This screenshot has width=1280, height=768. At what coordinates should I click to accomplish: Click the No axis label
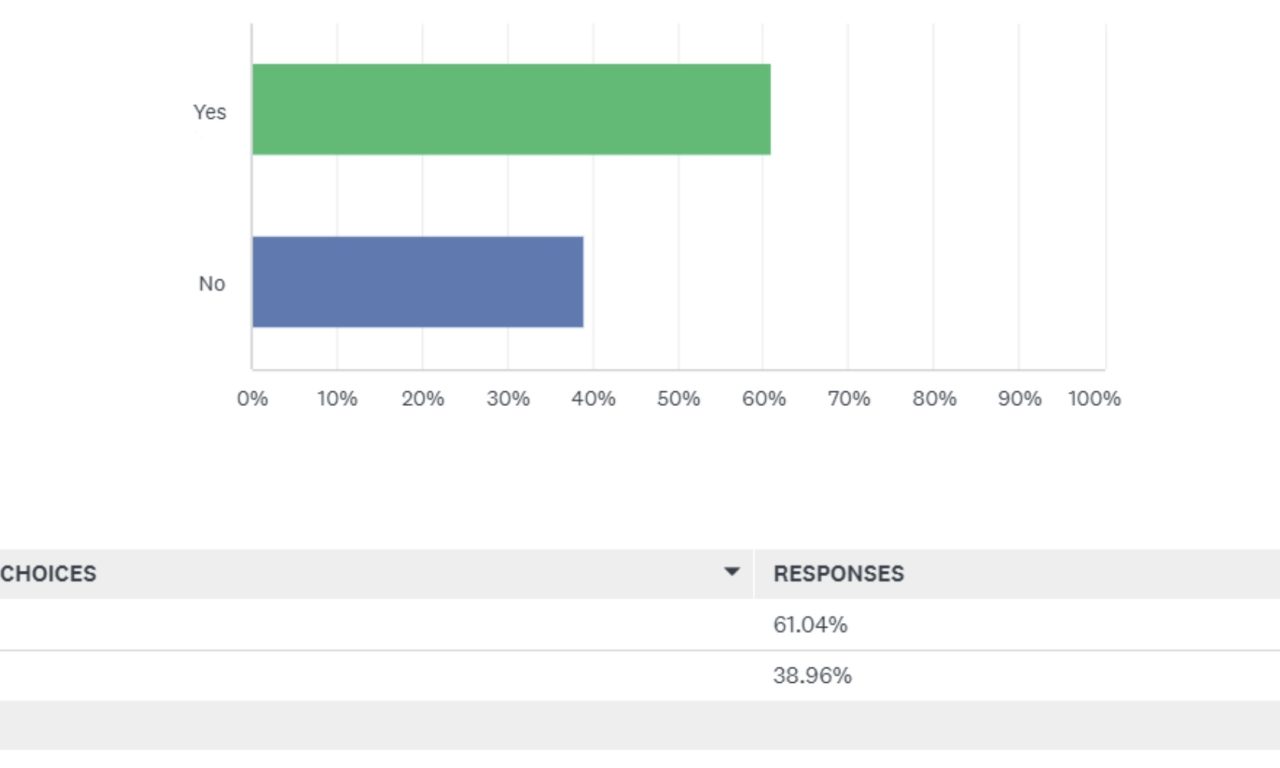[212, 284]
